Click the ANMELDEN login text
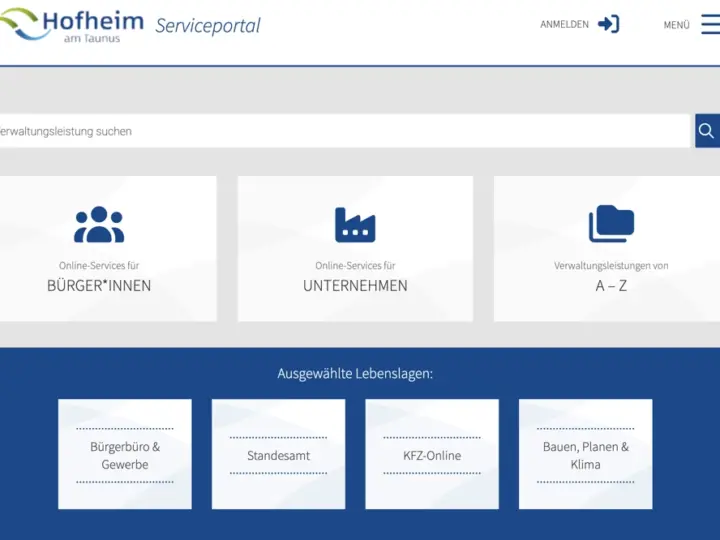 point(564,24)
